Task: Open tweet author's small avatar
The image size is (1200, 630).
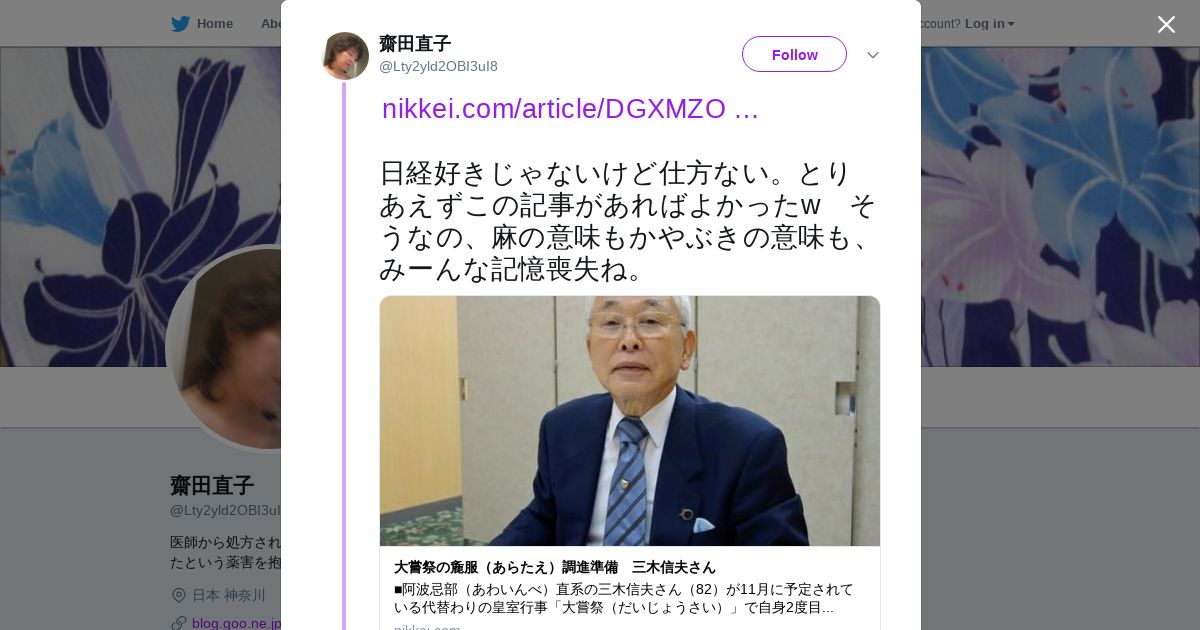Action: [x=345, y=55]
